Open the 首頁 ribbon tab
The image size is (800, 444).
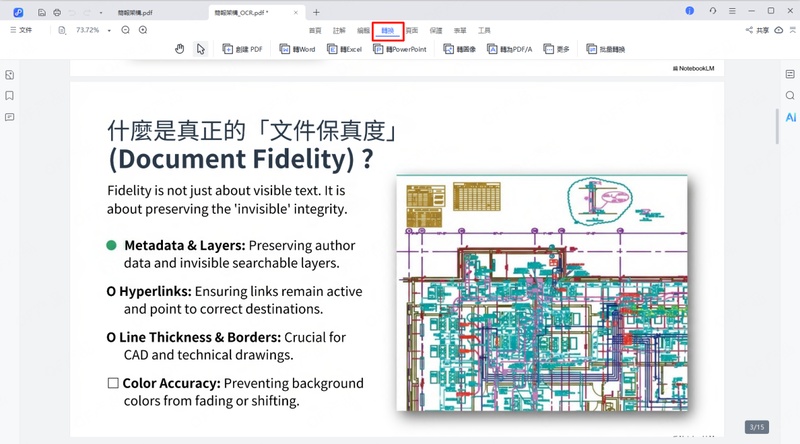point(315,31)
